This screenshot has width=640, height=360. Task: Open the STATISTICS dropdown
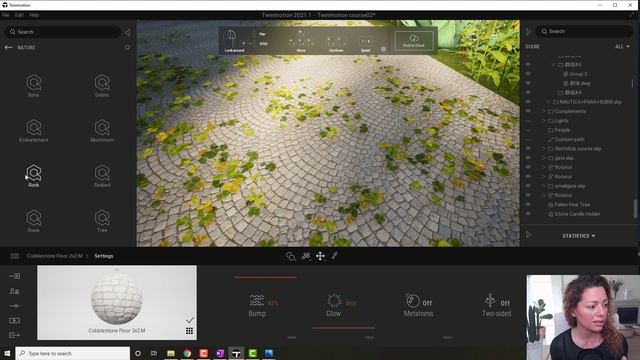(x=579, y=236)
